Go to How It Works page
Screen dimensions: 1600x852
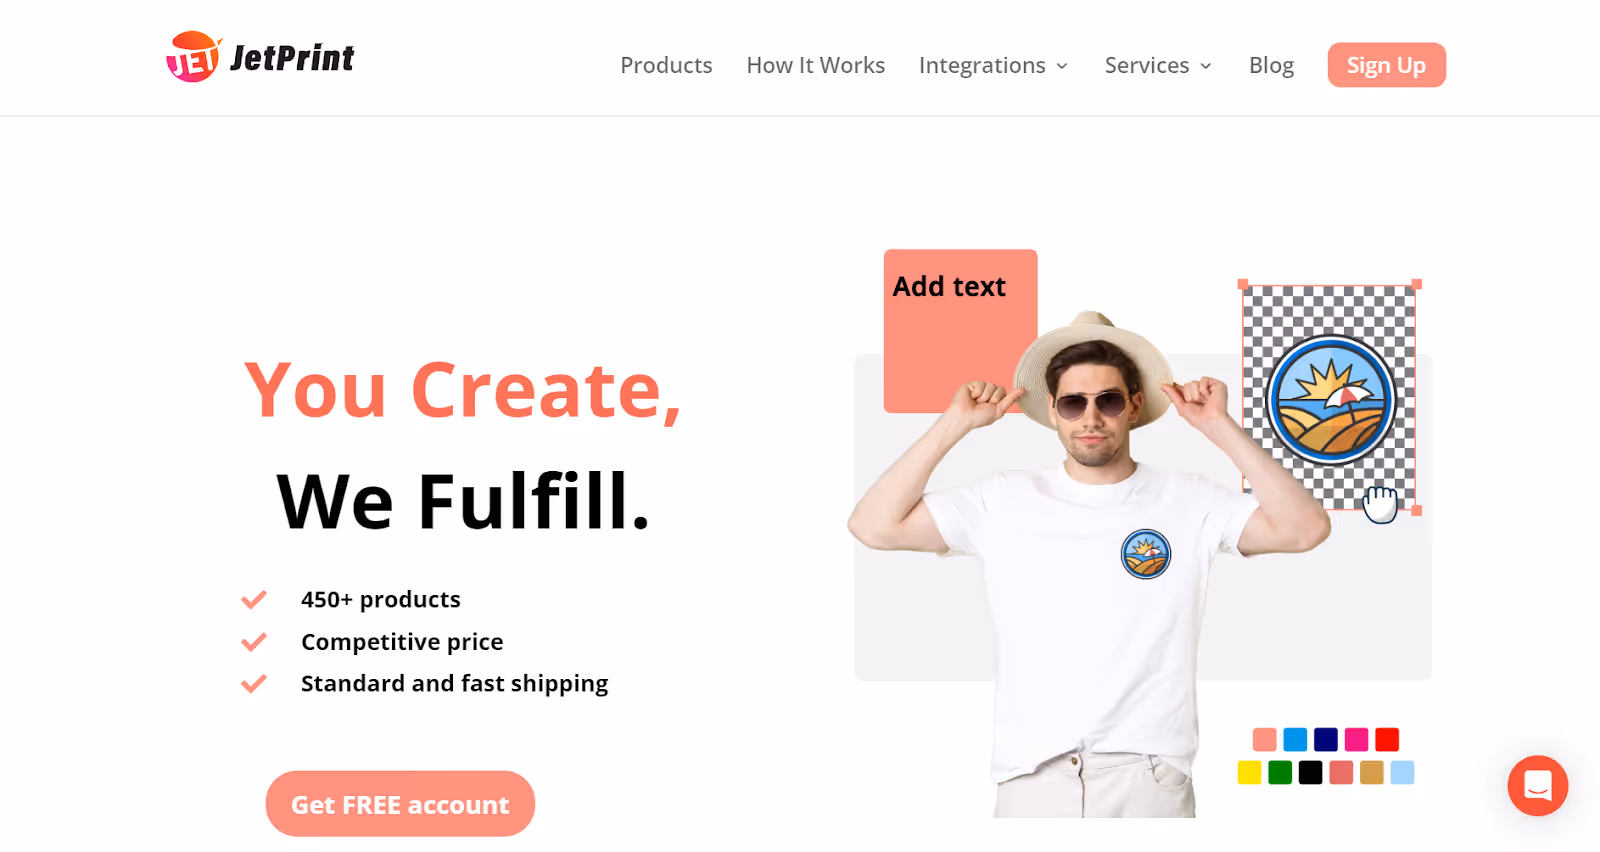816,65
